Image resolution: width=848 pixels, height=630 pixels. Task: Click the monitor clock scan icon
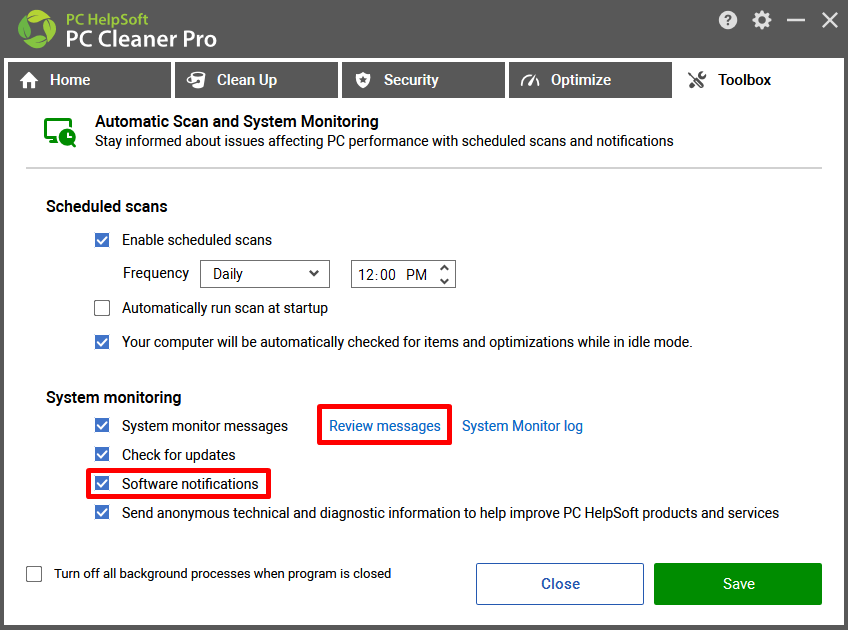tap(60, 132)
